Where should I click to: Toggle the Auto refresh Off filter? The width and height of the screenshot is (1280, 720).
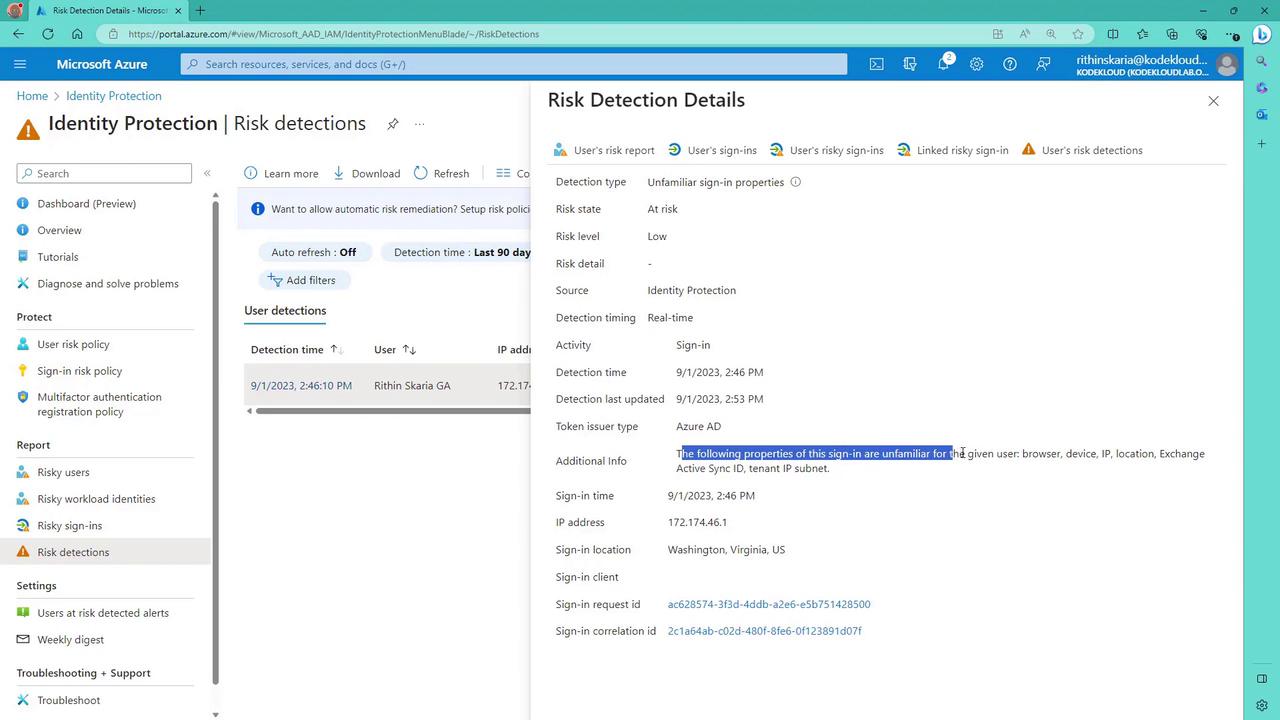point(313,252)
